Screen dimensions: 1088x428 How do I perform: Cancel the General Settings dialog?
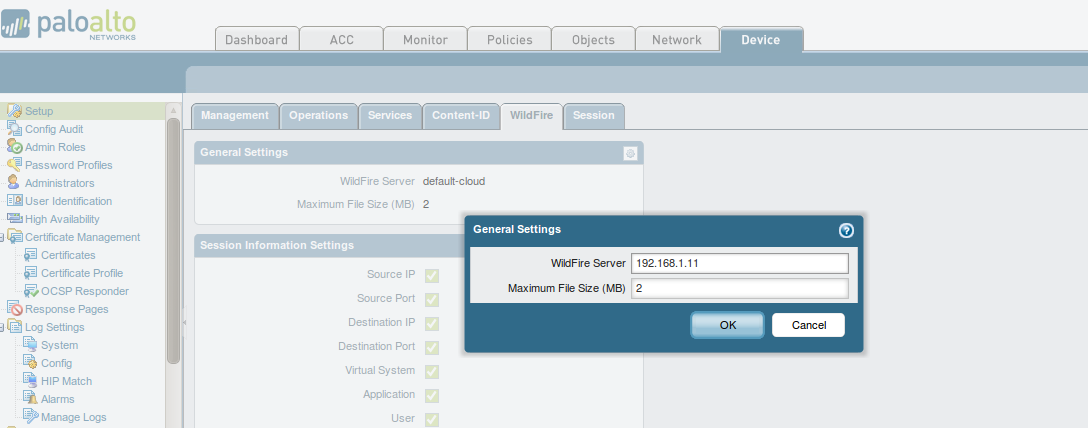click(808, 325)
